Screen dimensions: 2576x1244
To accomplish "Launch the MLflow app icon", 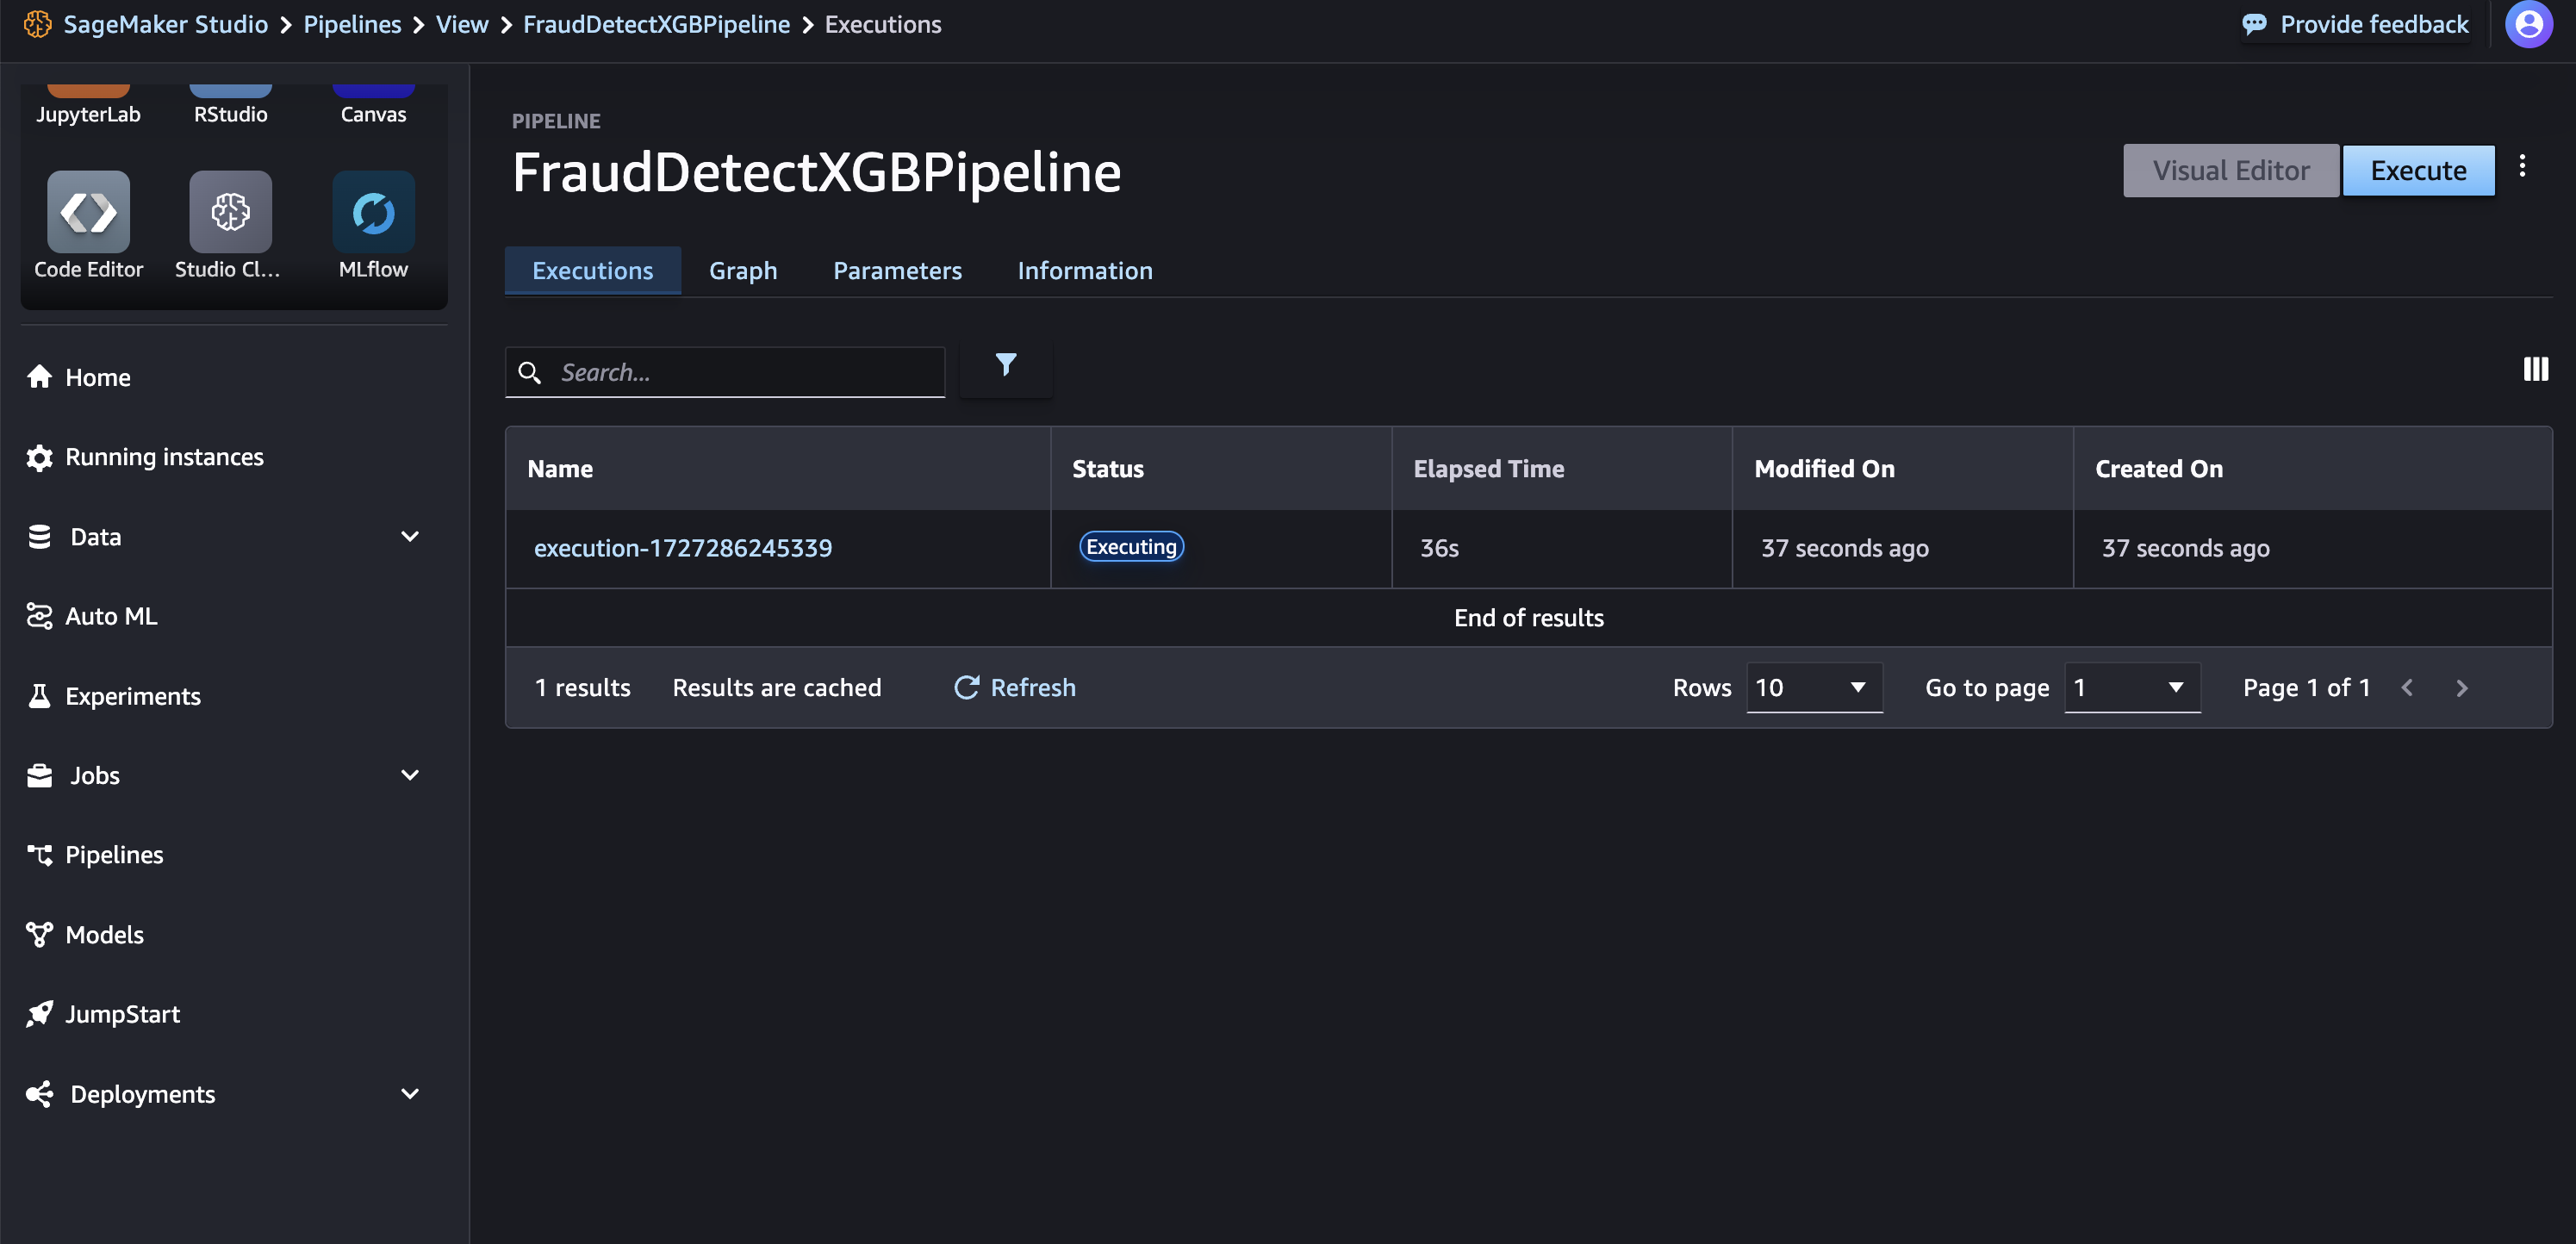I will click(x=373, y=212).
